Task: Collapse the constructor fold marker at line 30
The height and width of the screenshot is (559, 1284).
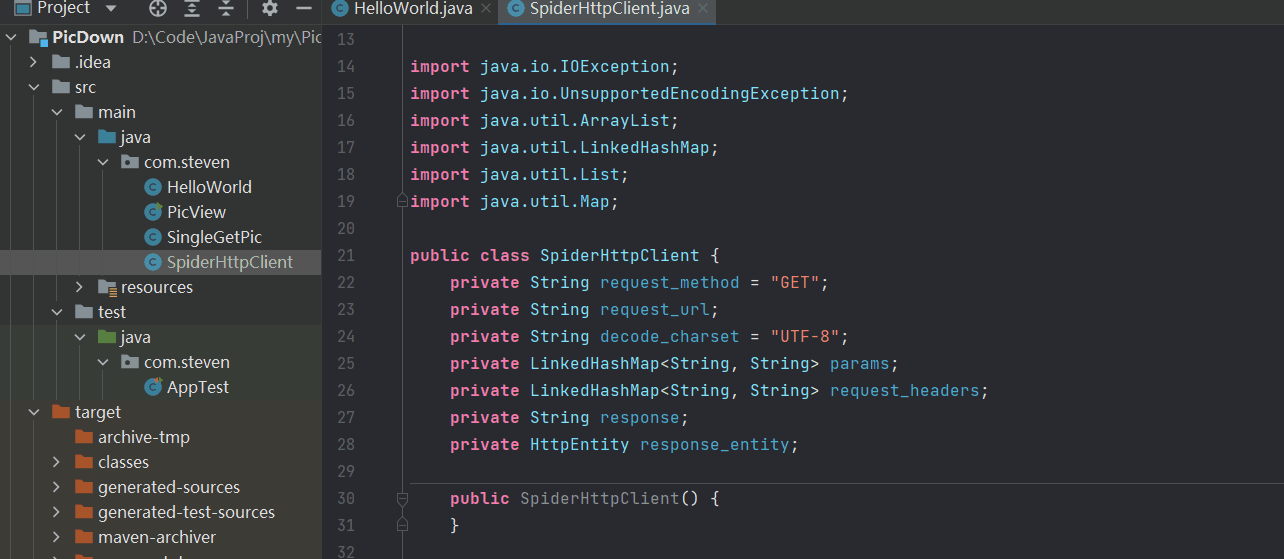Action: click(x=402, y=498)
